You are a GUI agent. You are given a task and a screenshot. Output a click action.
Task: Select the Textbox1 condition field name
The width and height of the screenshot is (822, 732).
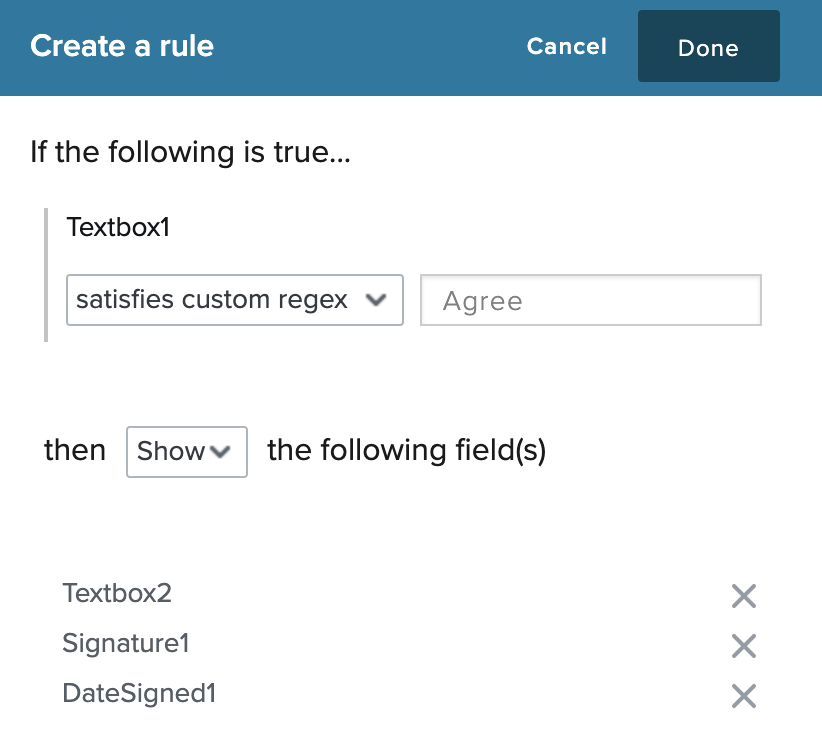[x=118, y=228]
